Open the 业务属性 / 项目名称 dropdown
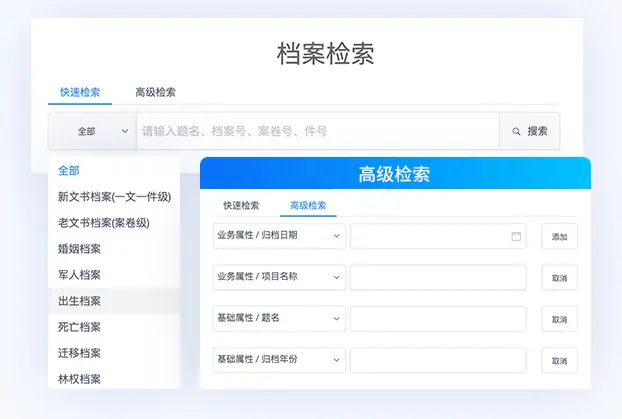The image size is (622, 419). pyautogui.click(x=279, y=277)
